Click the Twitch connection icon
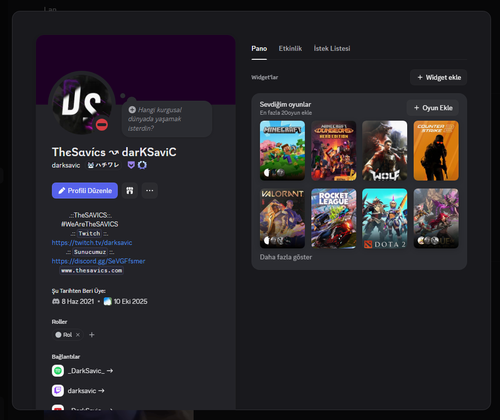Screen dimensions: 500x420 [x=58, y=391]
